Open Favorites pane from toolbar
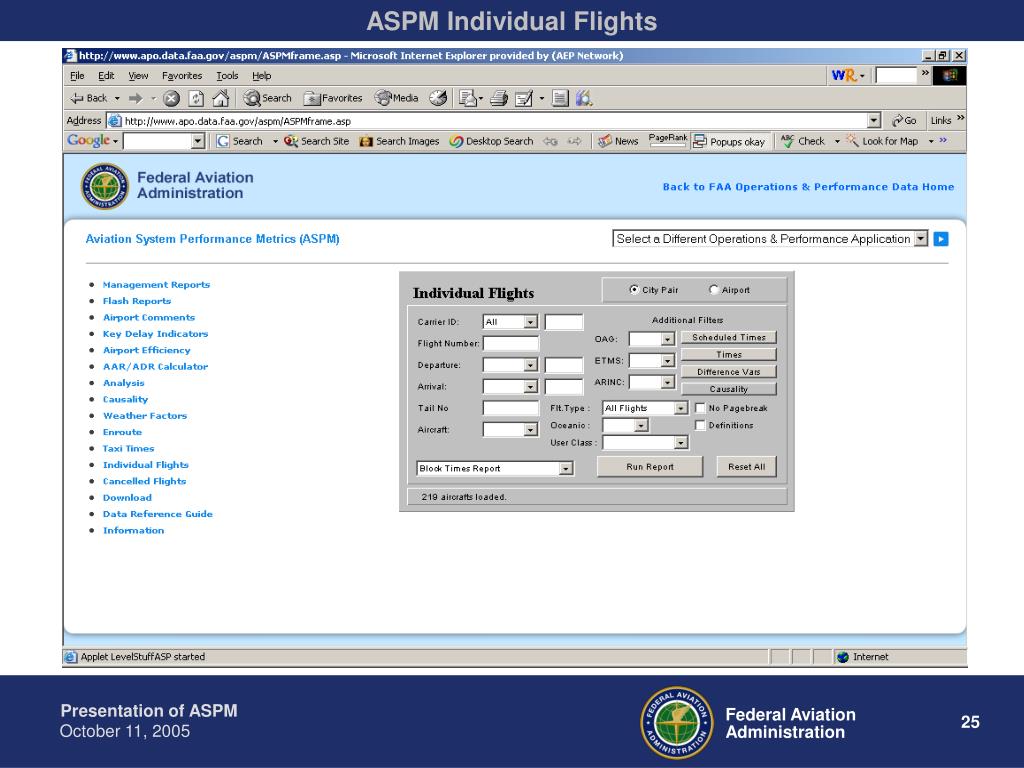1024x768 pixels. pos(333,99)
